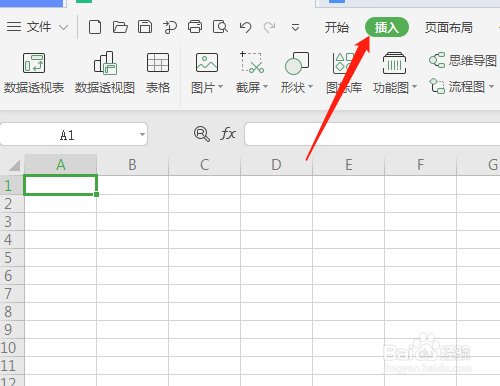Open the 页面布局 tab
Image resolution: width=500 pixels, height=386 pixels.
(x=449, y=27)
